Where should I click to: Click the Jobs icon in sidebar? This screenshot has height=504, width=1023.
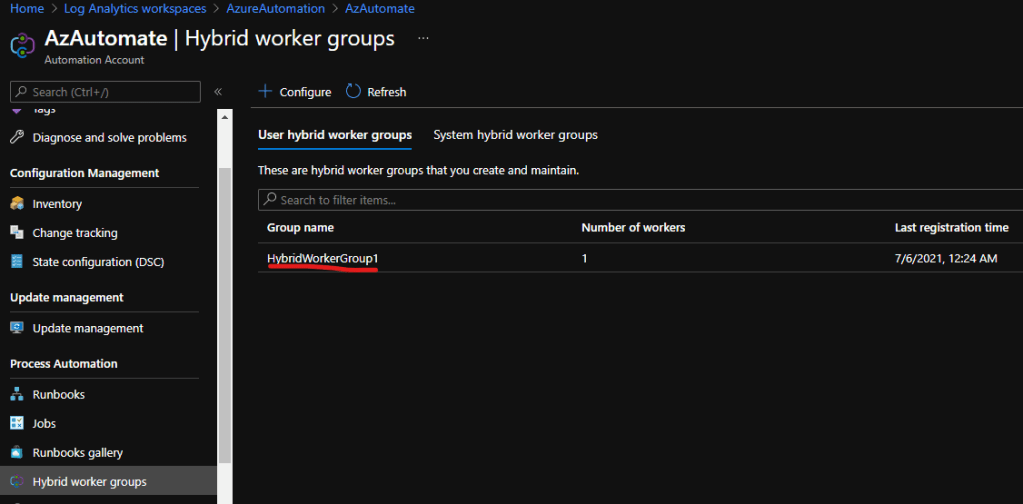(x=16, y=423)
